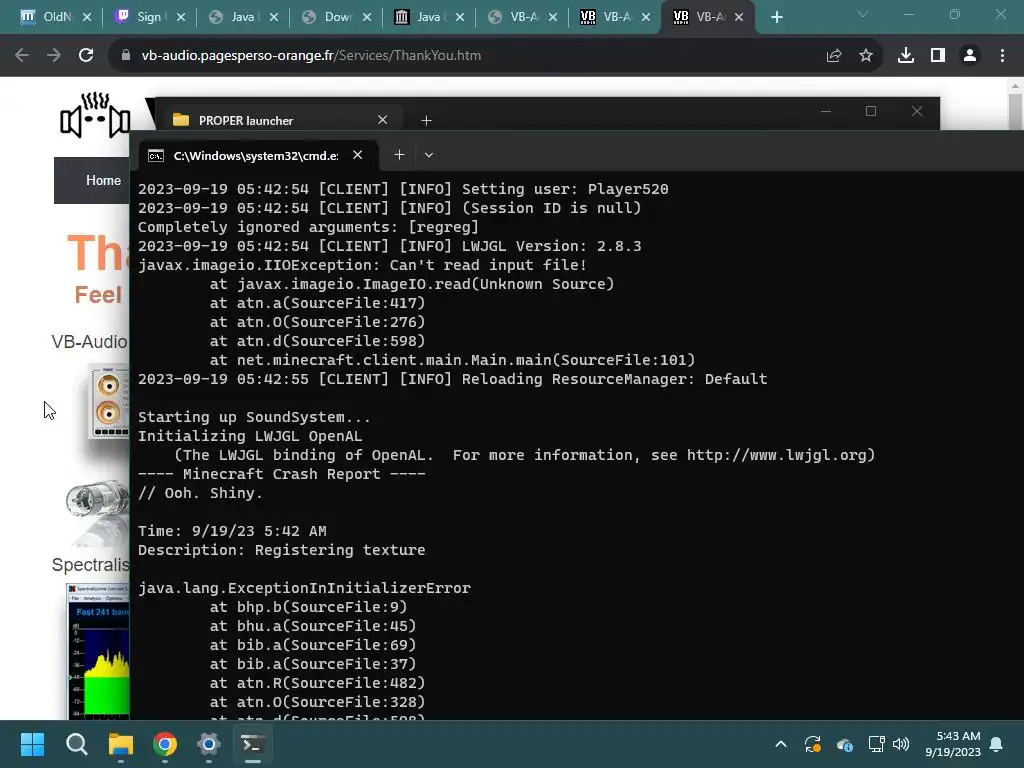Viewport: 1024px width, 768px height.
Task: Open the notifications bell icon
Action: (997, 744)
